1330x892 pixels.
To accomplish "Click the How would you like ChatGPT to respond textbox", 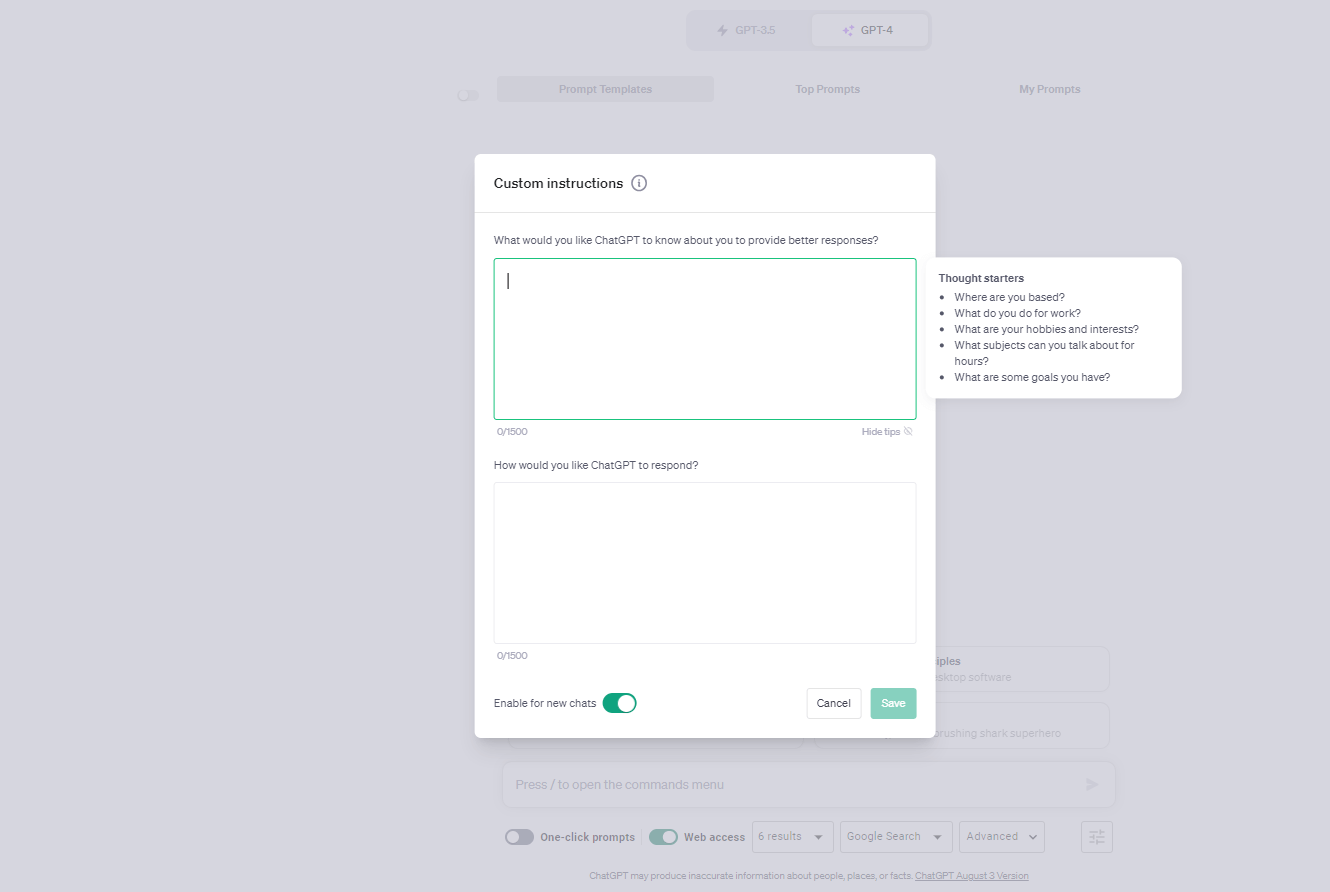I will 705,563.
